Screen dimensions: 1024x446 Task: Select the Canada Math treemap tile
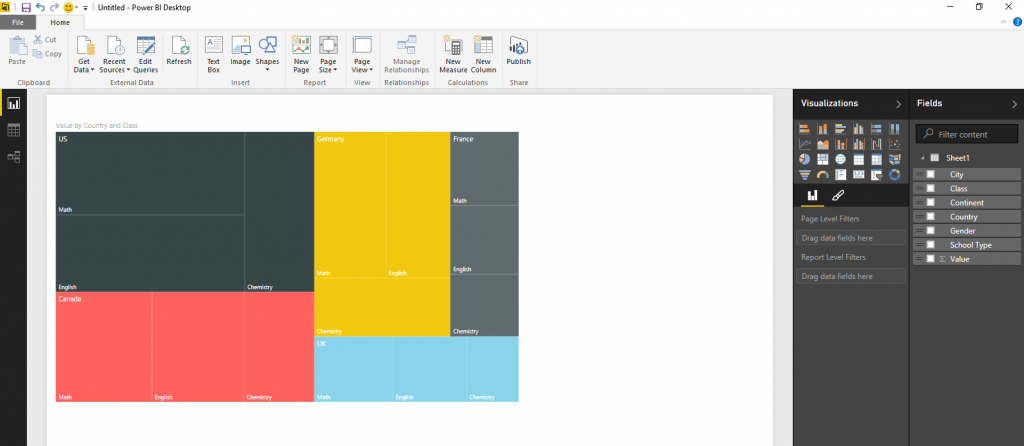(104, 347)
